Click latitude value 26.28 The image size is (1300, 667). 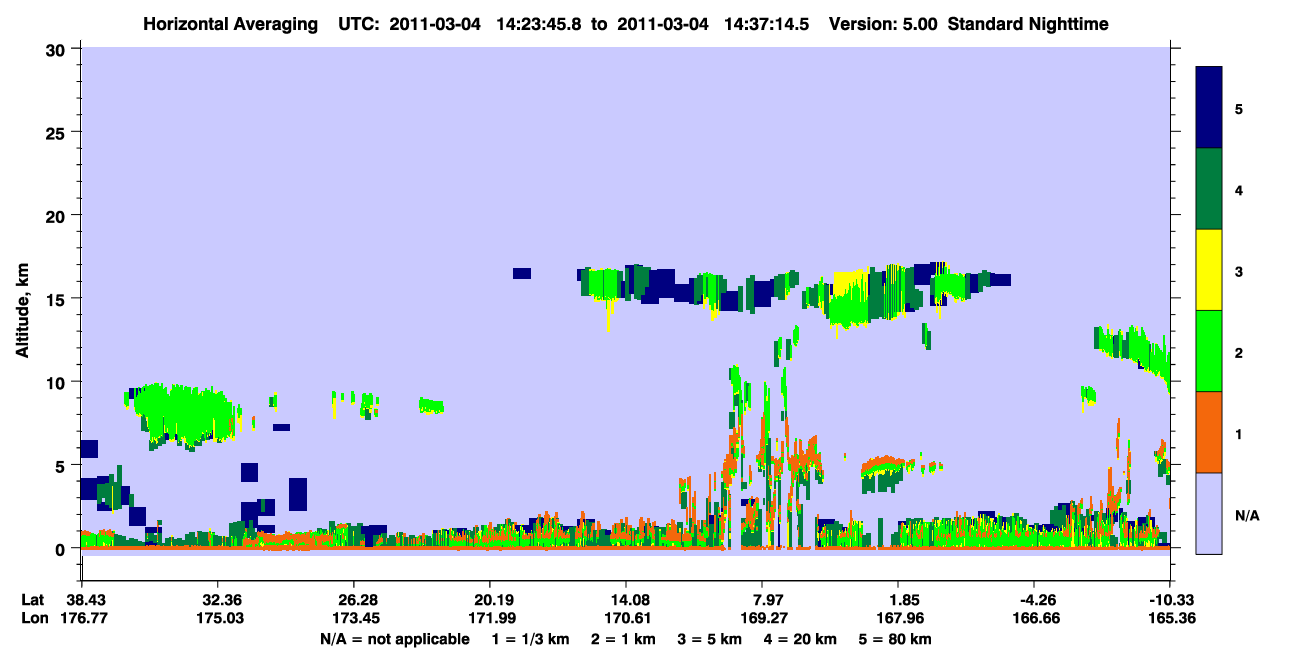[x=353, y=600]
